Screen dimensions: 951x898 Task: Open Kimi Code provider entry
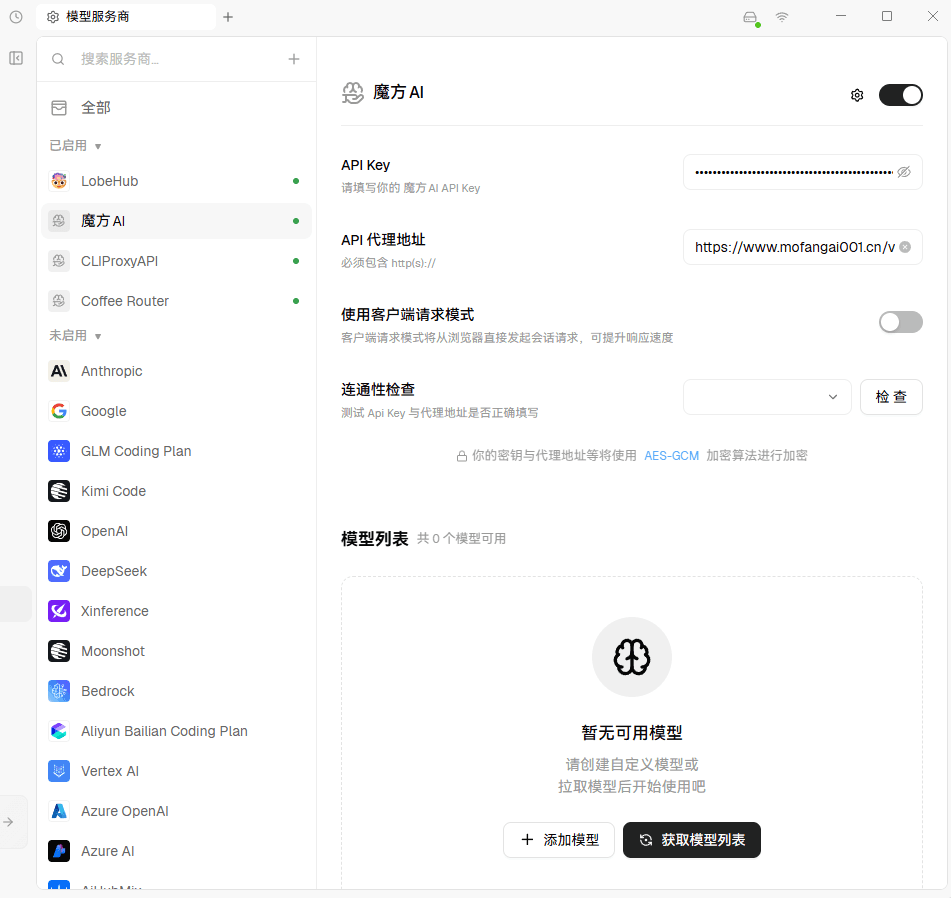[176, 491]
